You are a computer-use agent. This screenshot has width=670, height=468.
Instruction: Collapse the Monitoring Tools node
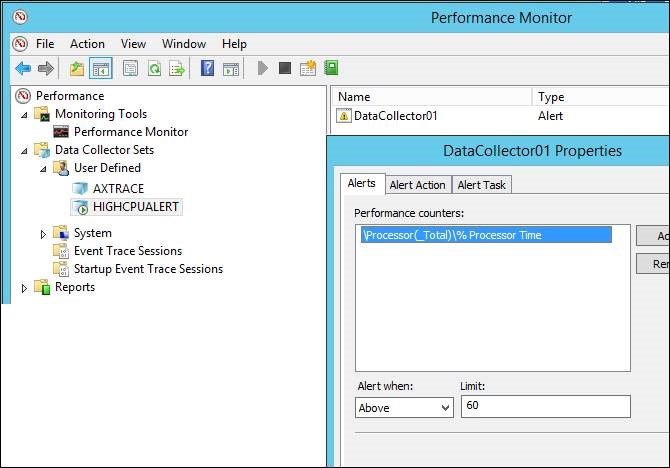pos(24,114)
